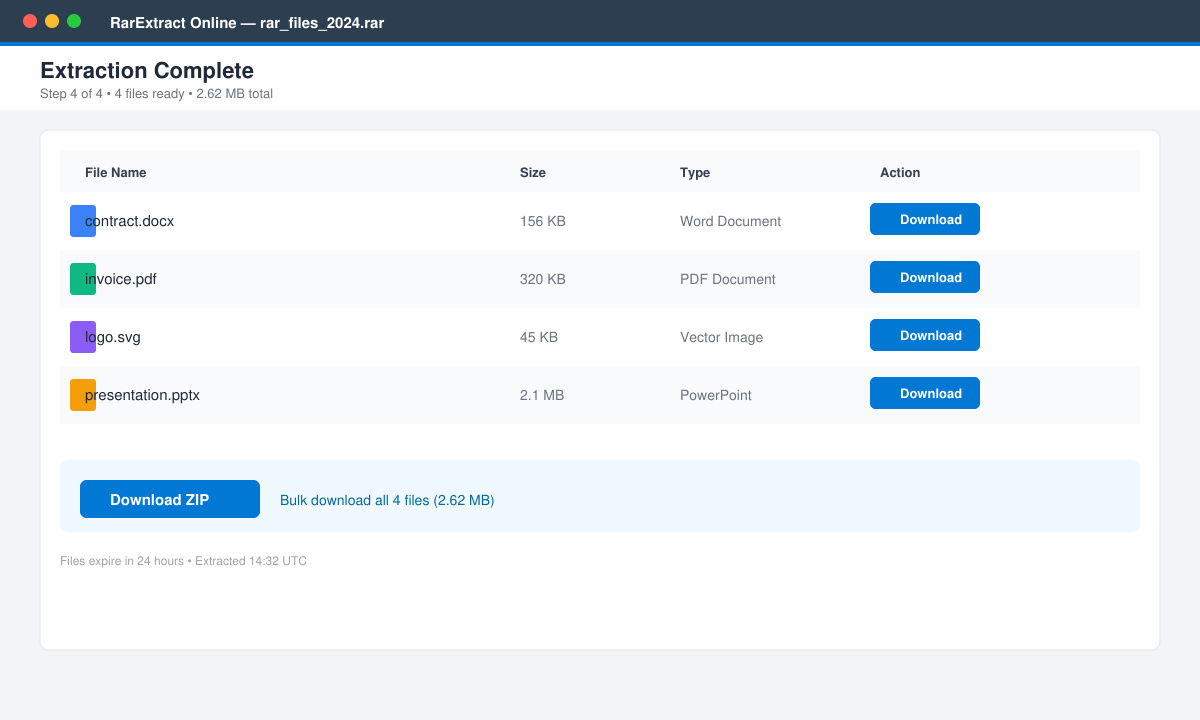
Task: Click the orange presentation.pptx file icon
Action: [83, 395]
